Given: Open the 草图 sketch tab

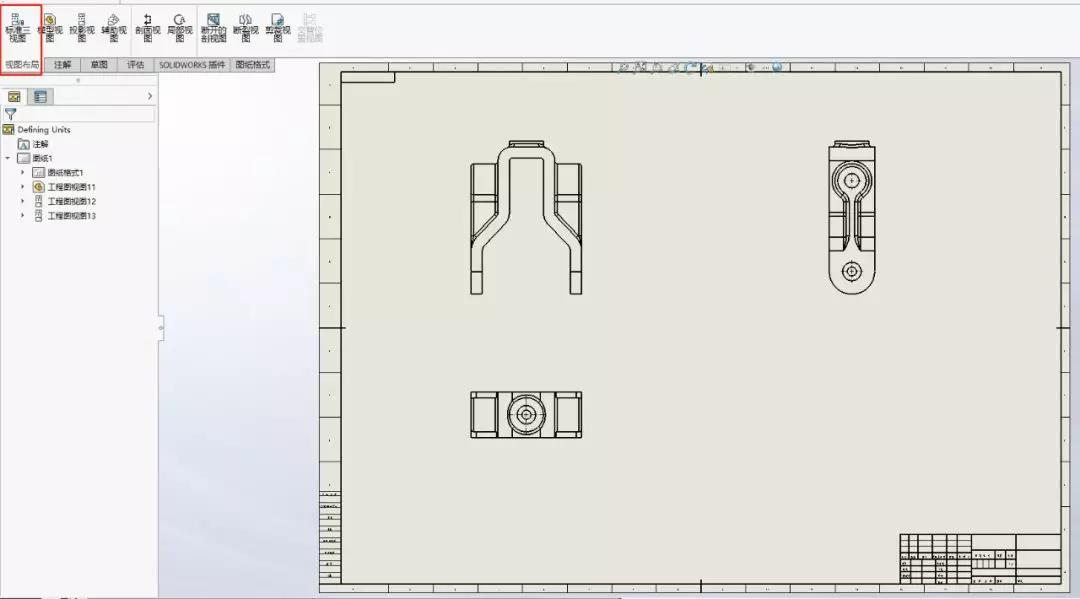Looking at the screenshot, I should (x=99, y=65).
